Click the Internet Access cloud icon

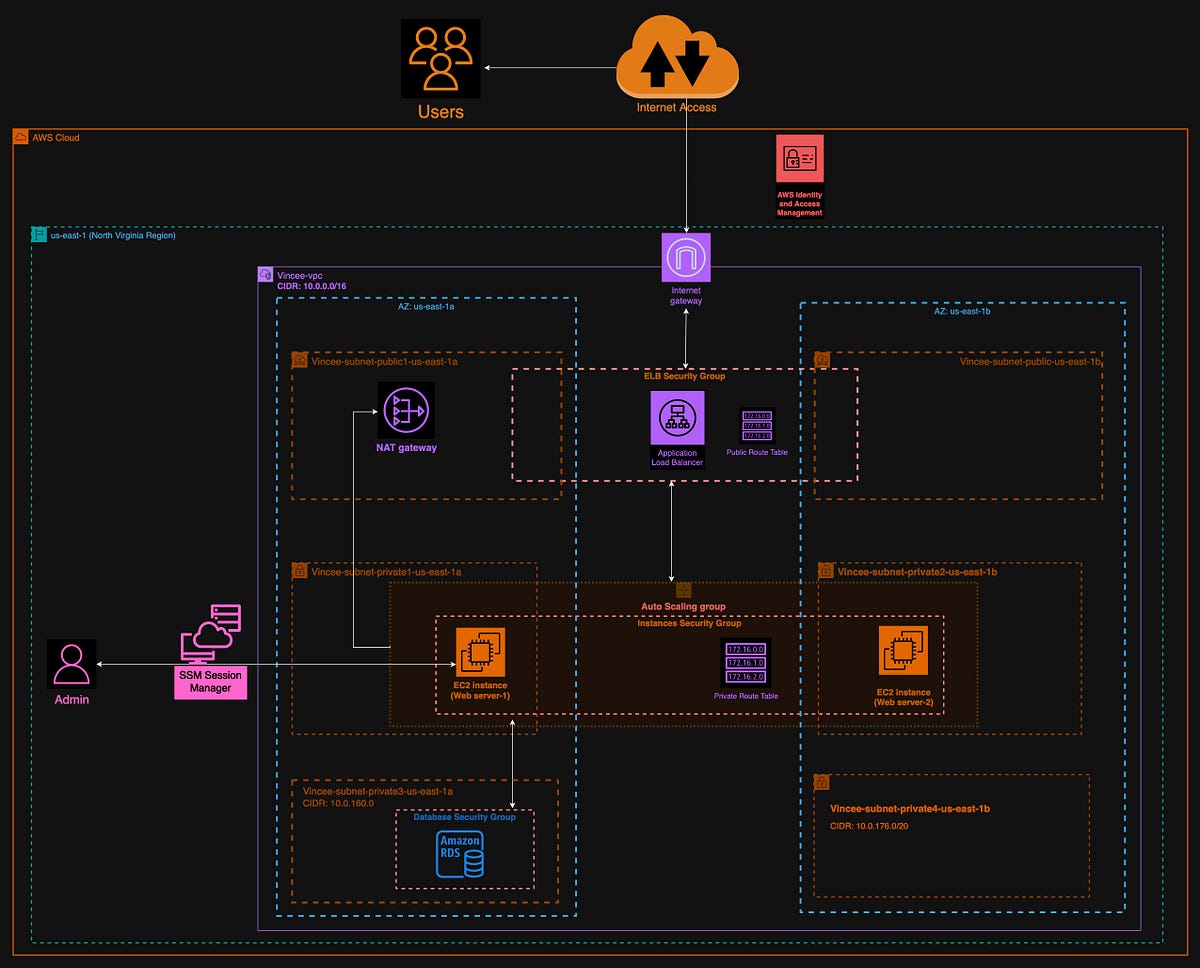[x=677, y=60]
